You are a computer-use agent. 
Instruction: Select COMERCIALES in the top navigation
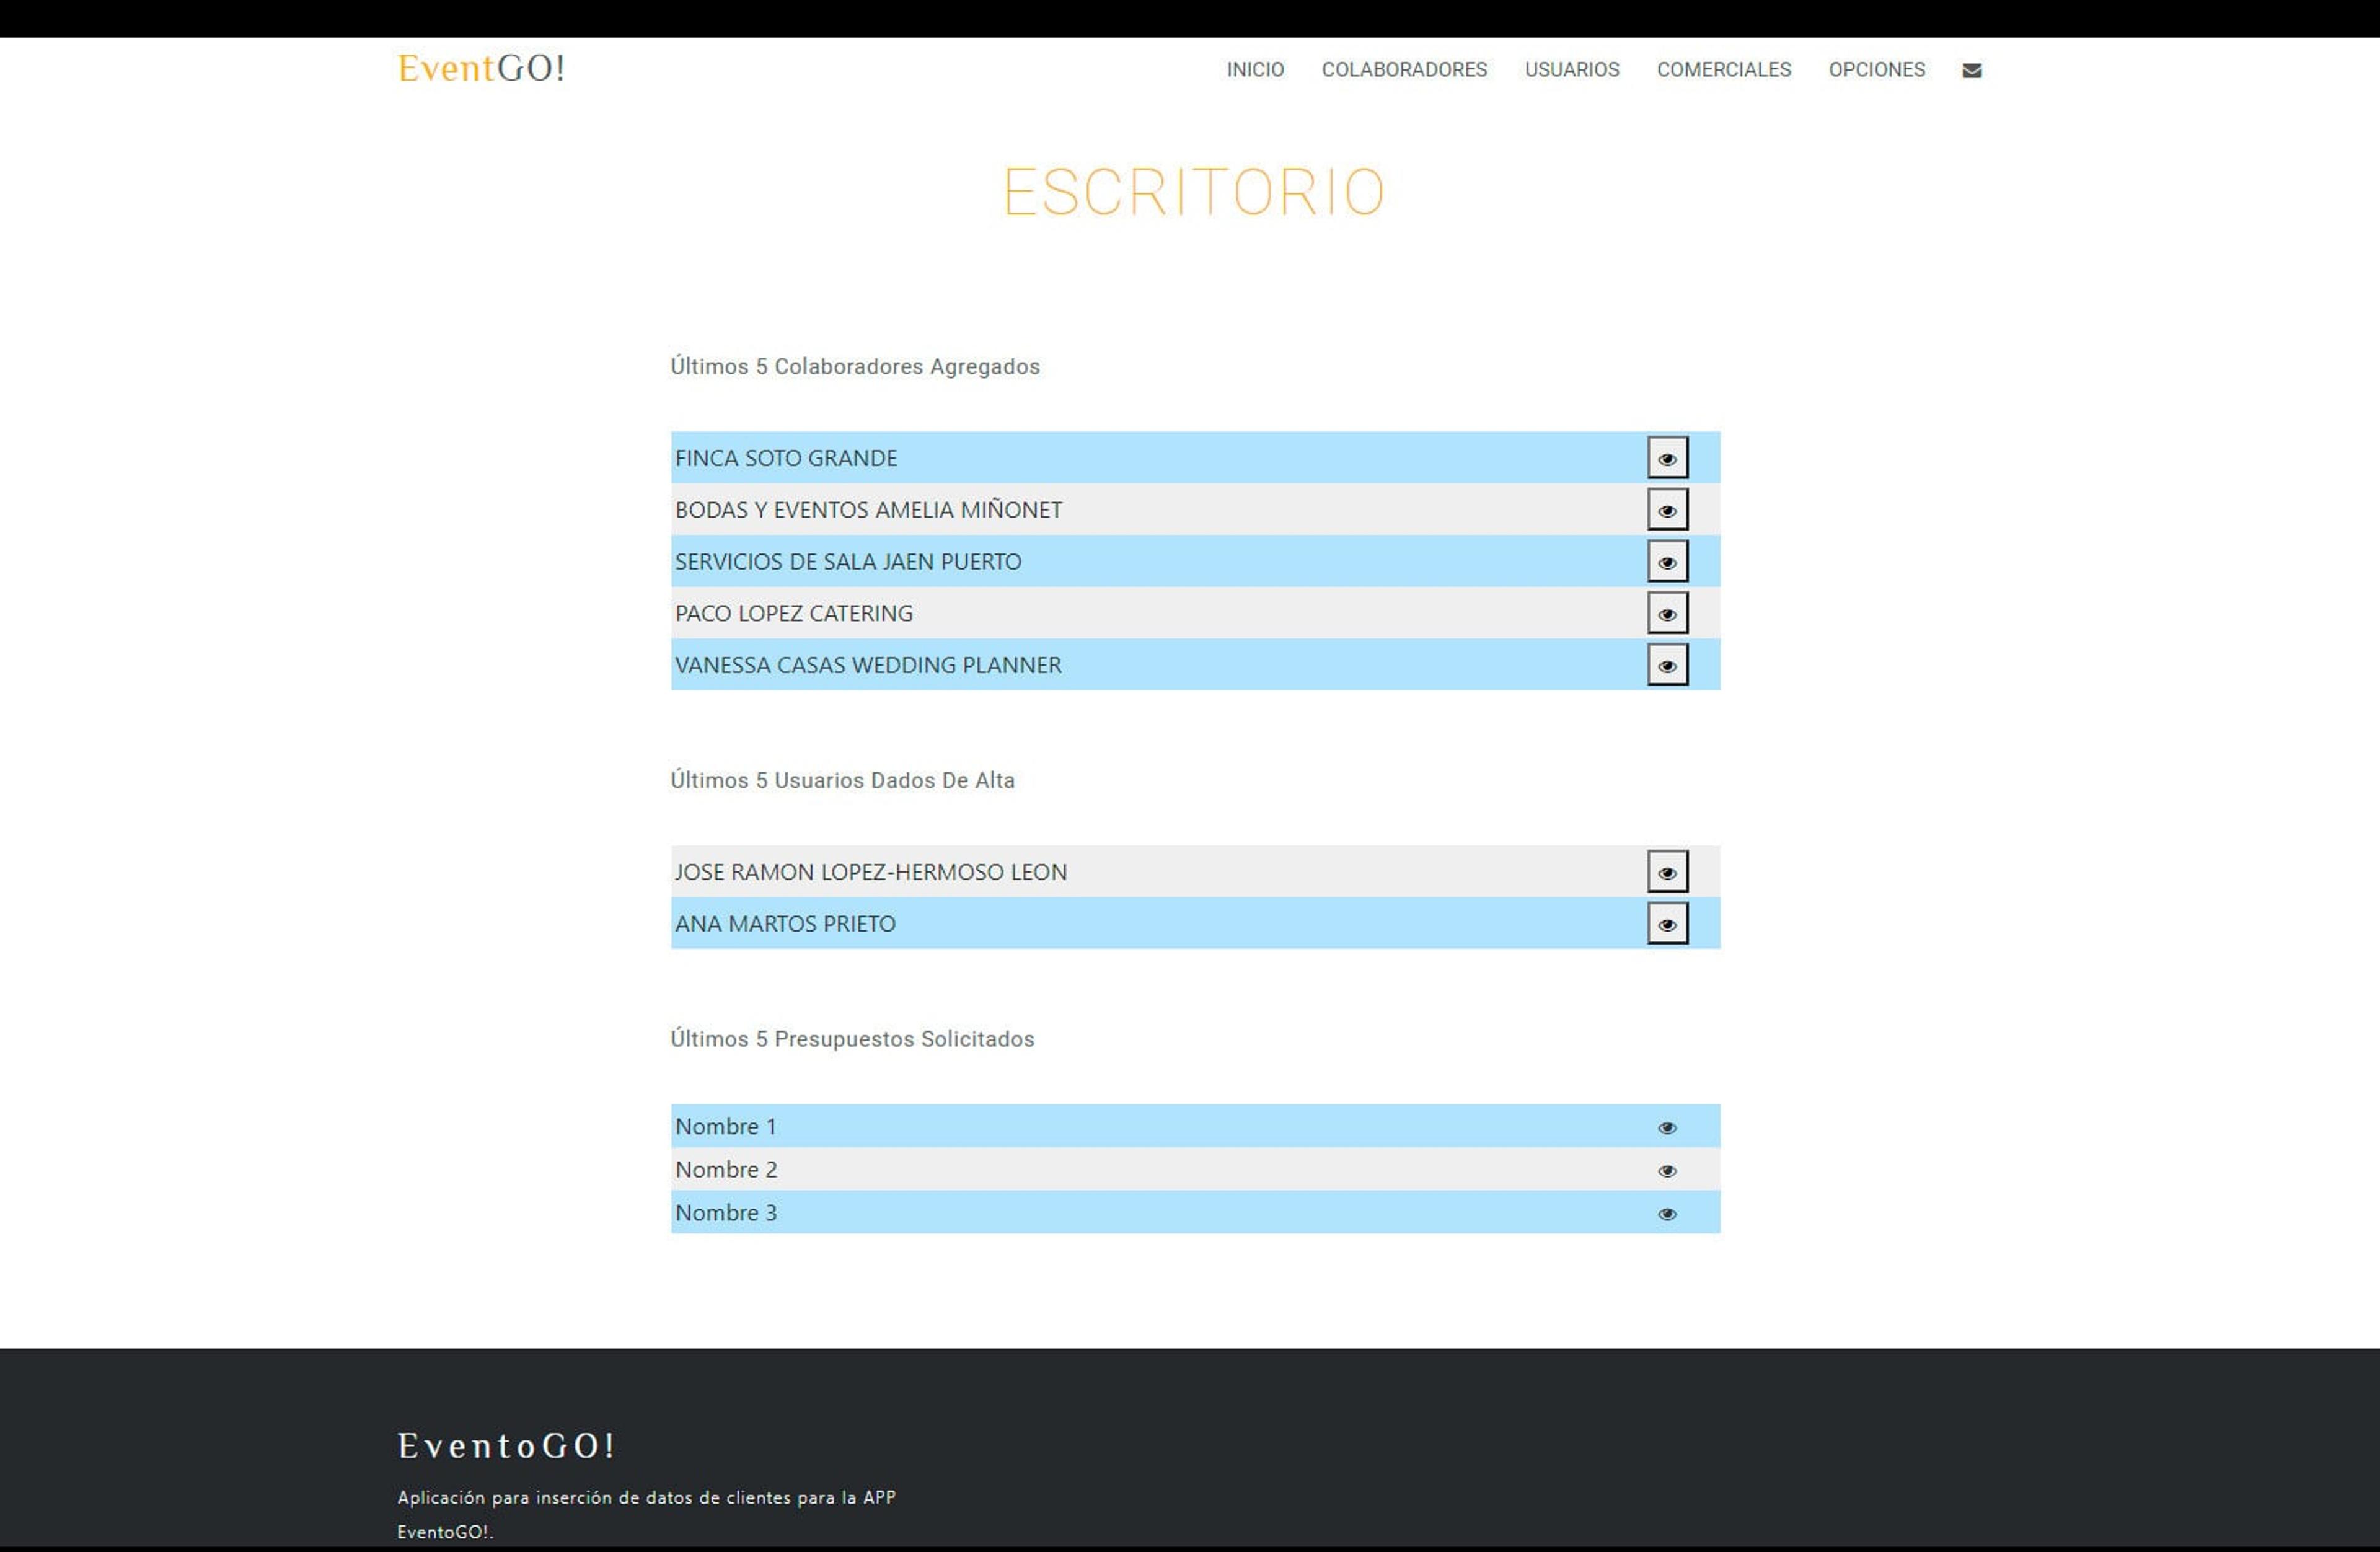click(x=1724, y=70)
